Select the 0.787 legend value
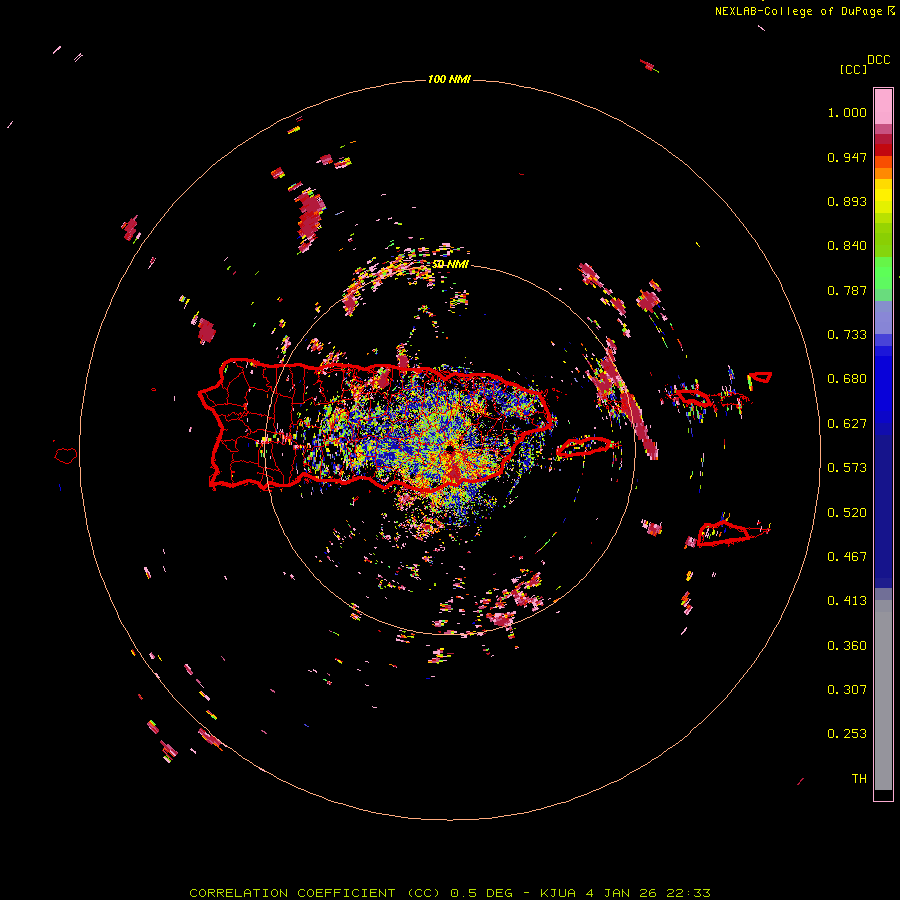Image resolution: width=900 pixels, height=900 pixels. click(847, 290)
